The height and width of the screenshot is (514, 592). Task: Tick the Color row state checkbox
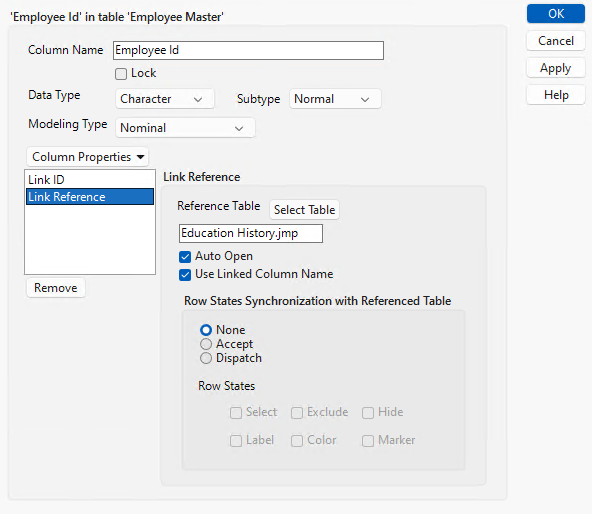pos(297,441)
